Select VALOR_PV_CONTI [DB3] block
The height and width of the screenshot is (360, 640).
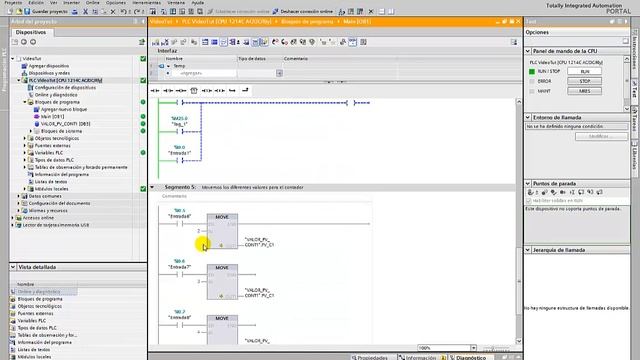click(x=65, y=124)
